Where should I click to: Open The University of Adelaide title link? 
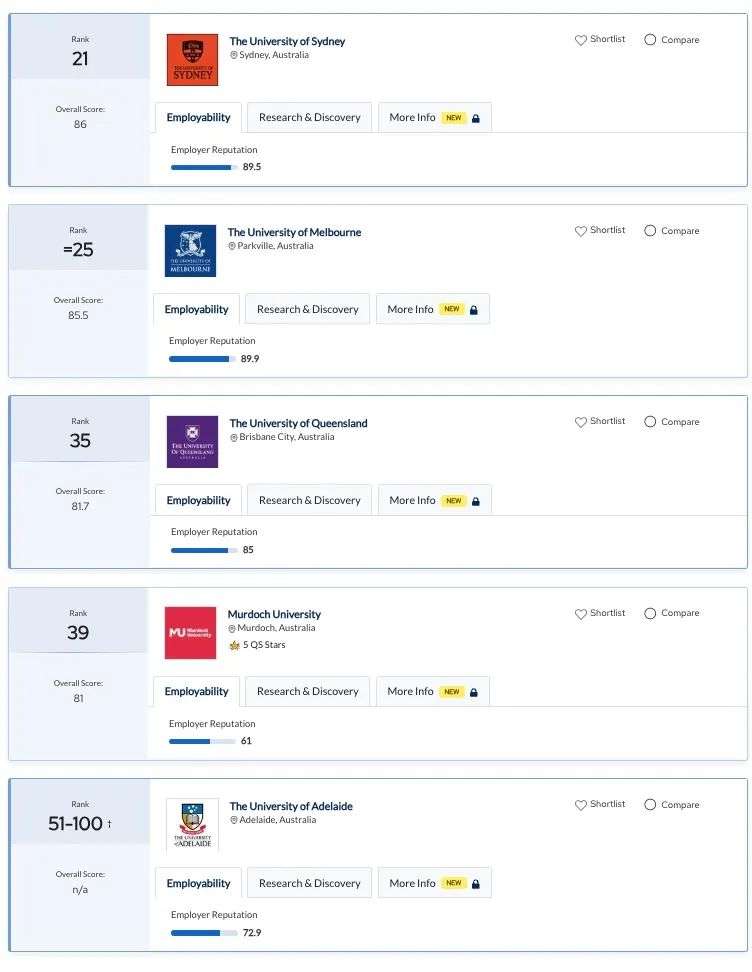click(291, 806)
